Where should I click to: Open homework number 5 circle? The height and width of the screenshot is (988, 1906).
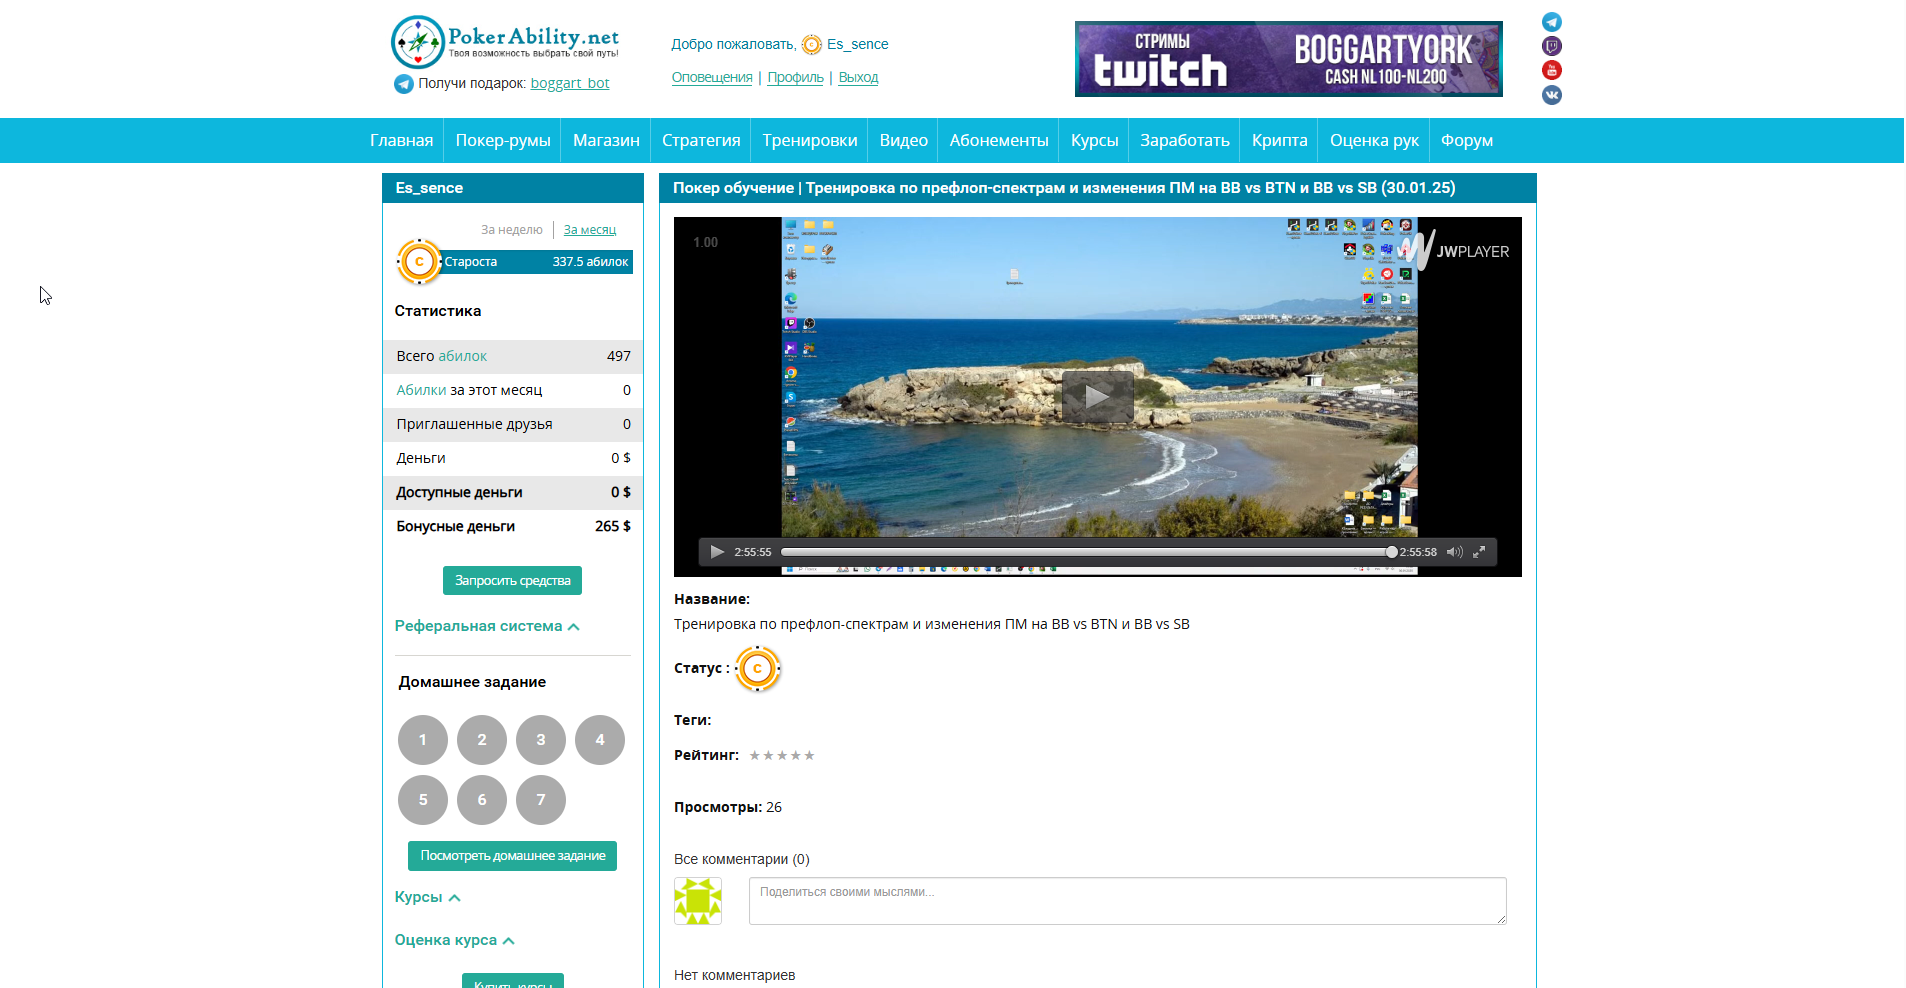point(423,800)
